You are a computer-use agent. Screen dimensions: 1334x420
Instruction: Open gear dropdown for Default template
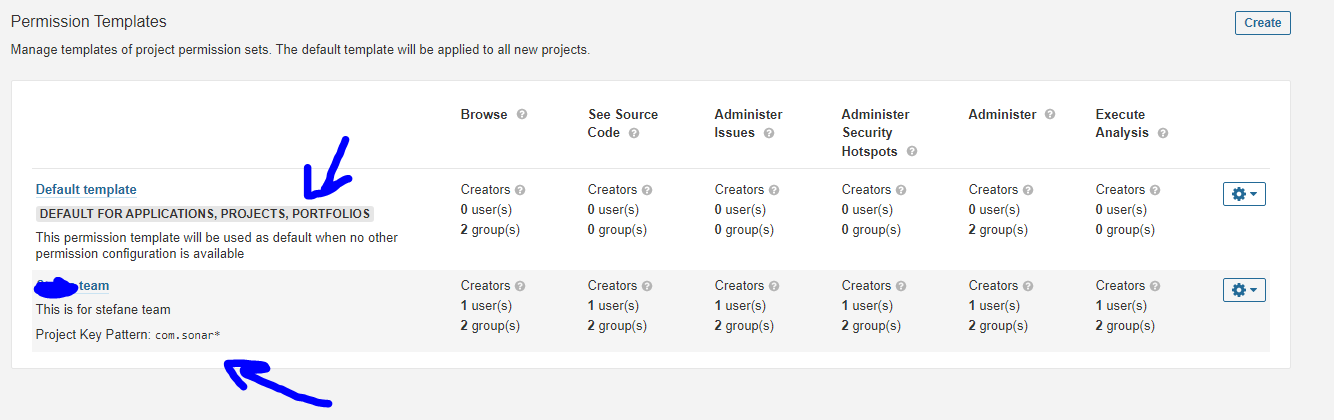click(1244, 194)
